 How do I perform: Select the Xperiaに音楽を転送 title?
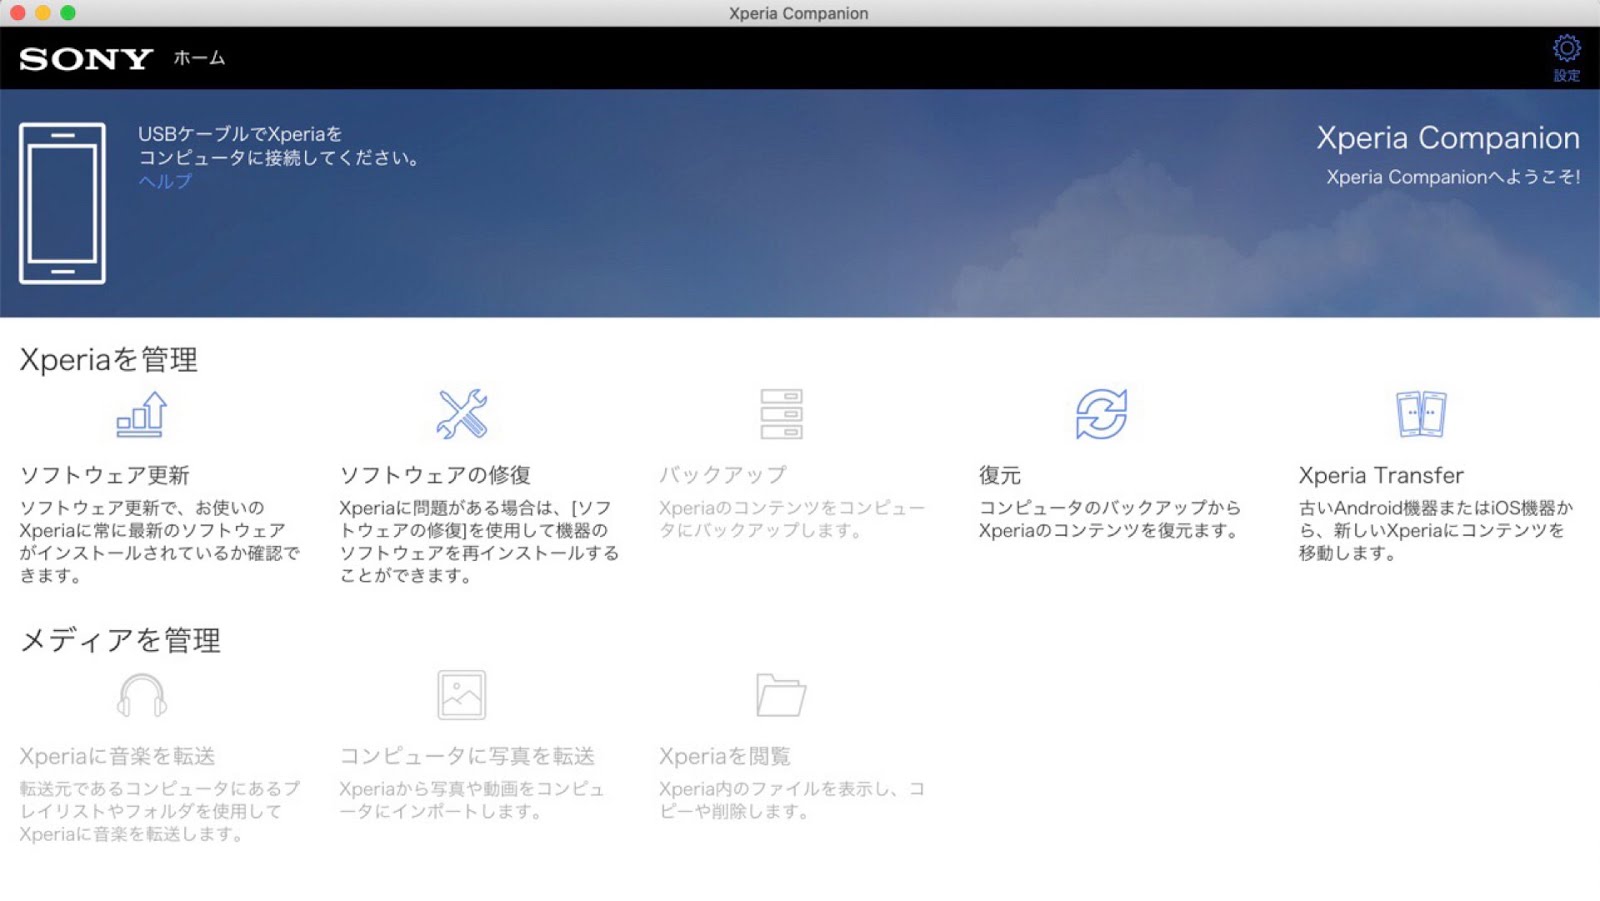[x=117, y=756]
